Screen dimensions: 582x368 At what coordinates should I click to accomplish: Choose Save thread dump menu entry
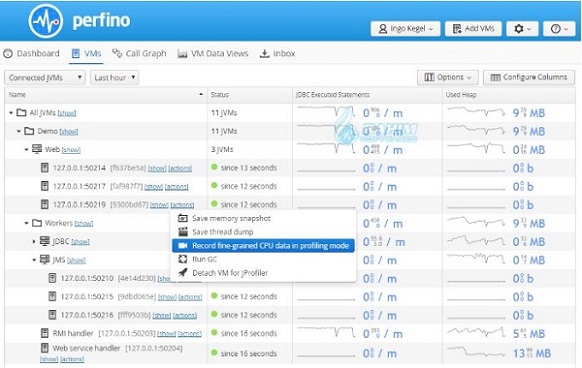pyautogui.click(x=264, y=232)
